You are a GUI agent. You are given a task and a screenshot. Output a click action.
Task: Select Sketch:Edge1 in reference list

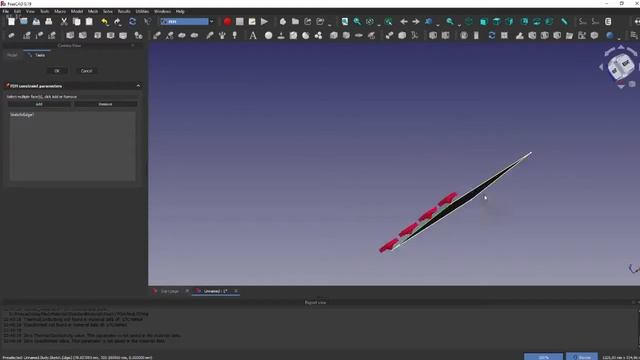point(22,115)
